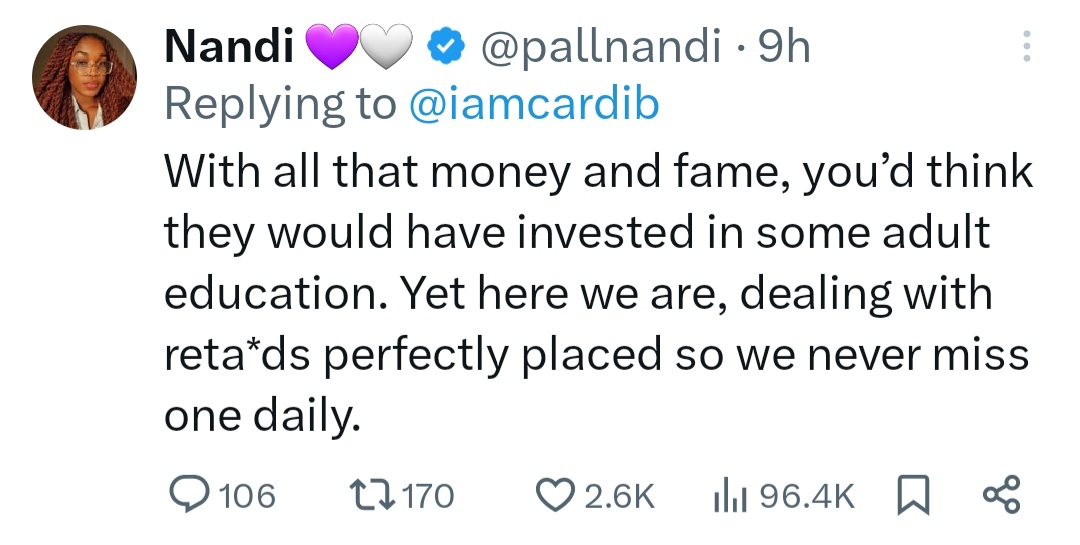The height and width of the screenshot is (545, 1080).
Task: Open the three-dot more options menu
Action: (x=1023, y=48)
